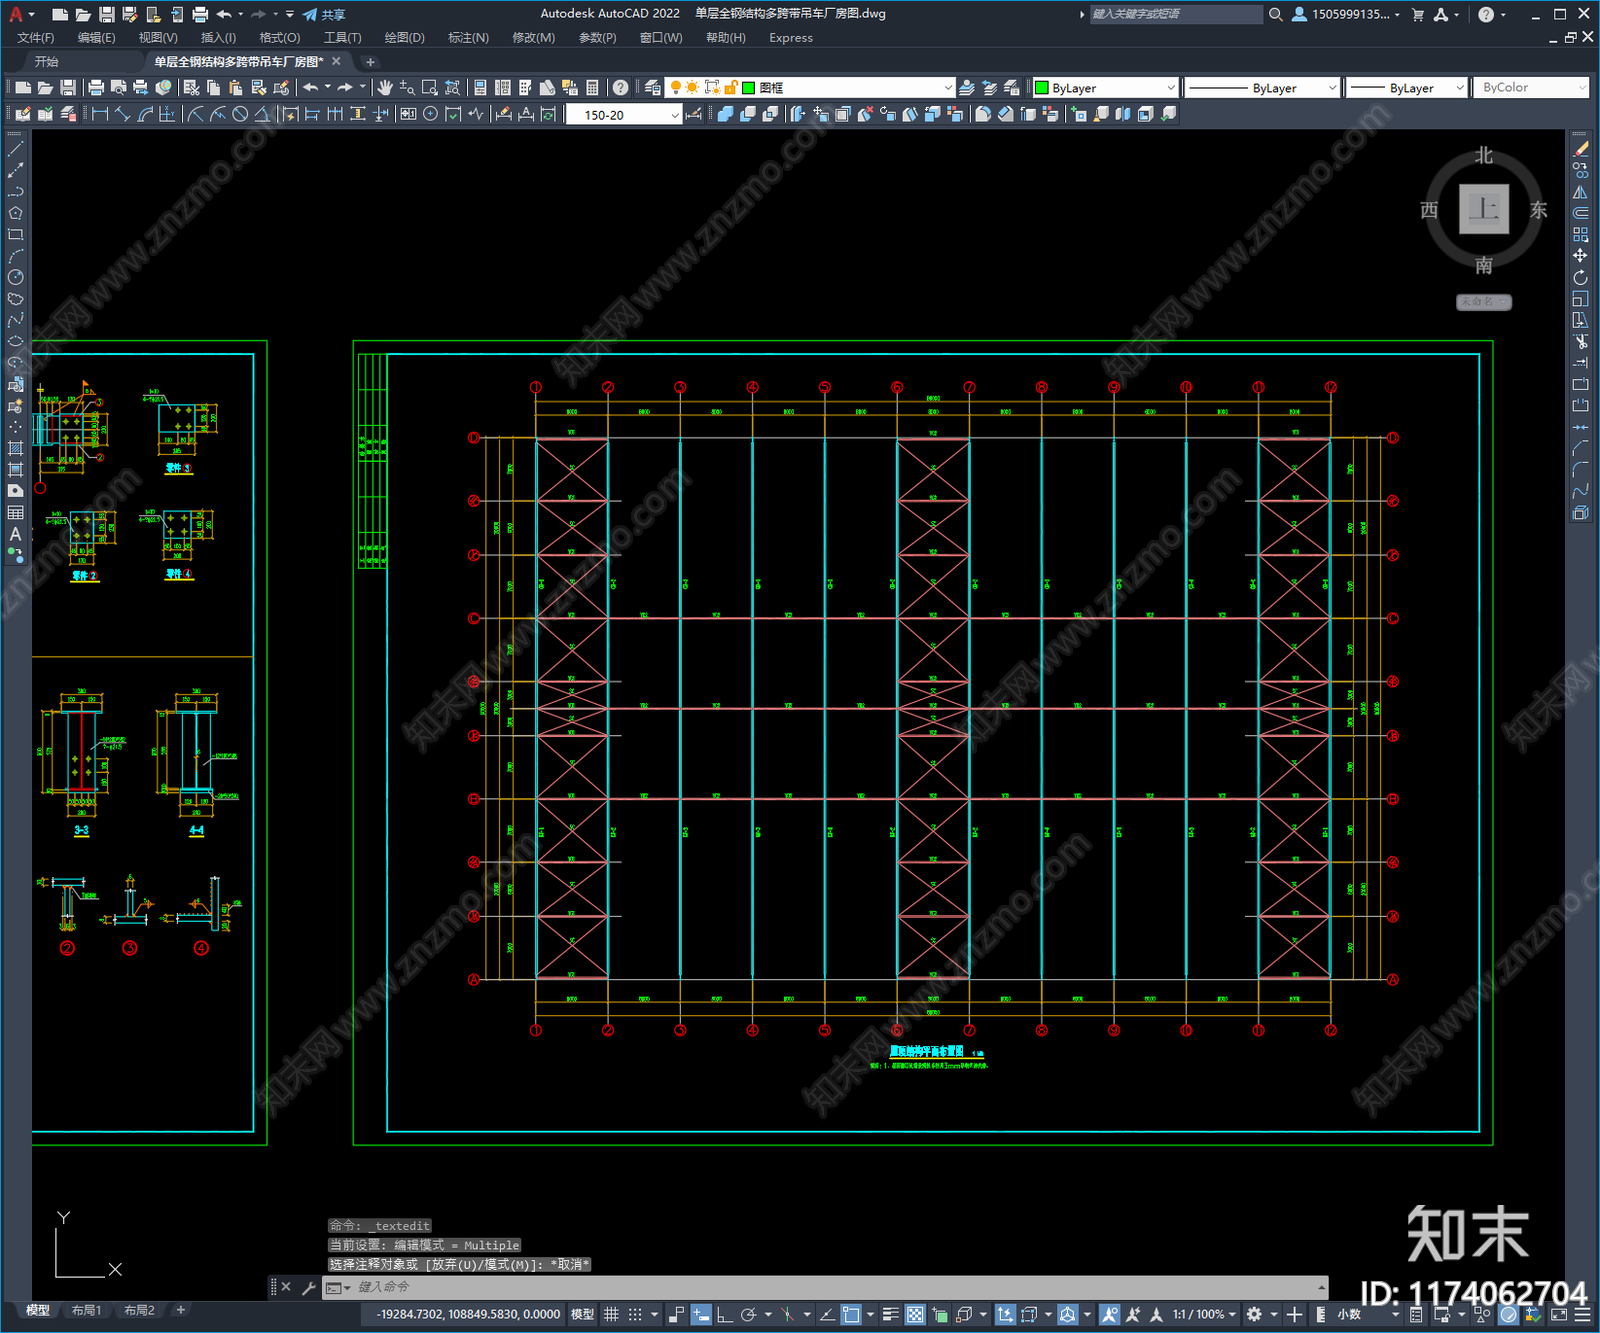Open the linetype ByLayer dropdown
The height and width of the screenshot is (1333, 1600).
(x=1262, y=88)
